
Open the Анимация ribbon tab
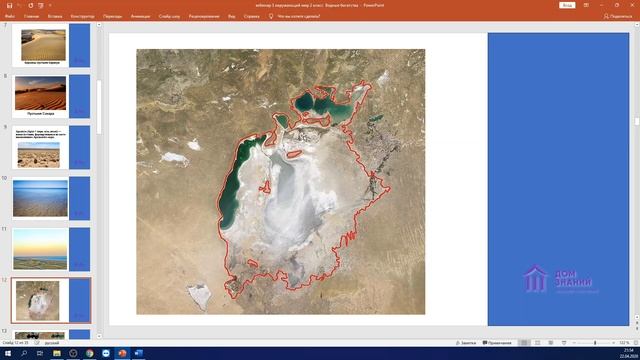(x=140, y=16)
